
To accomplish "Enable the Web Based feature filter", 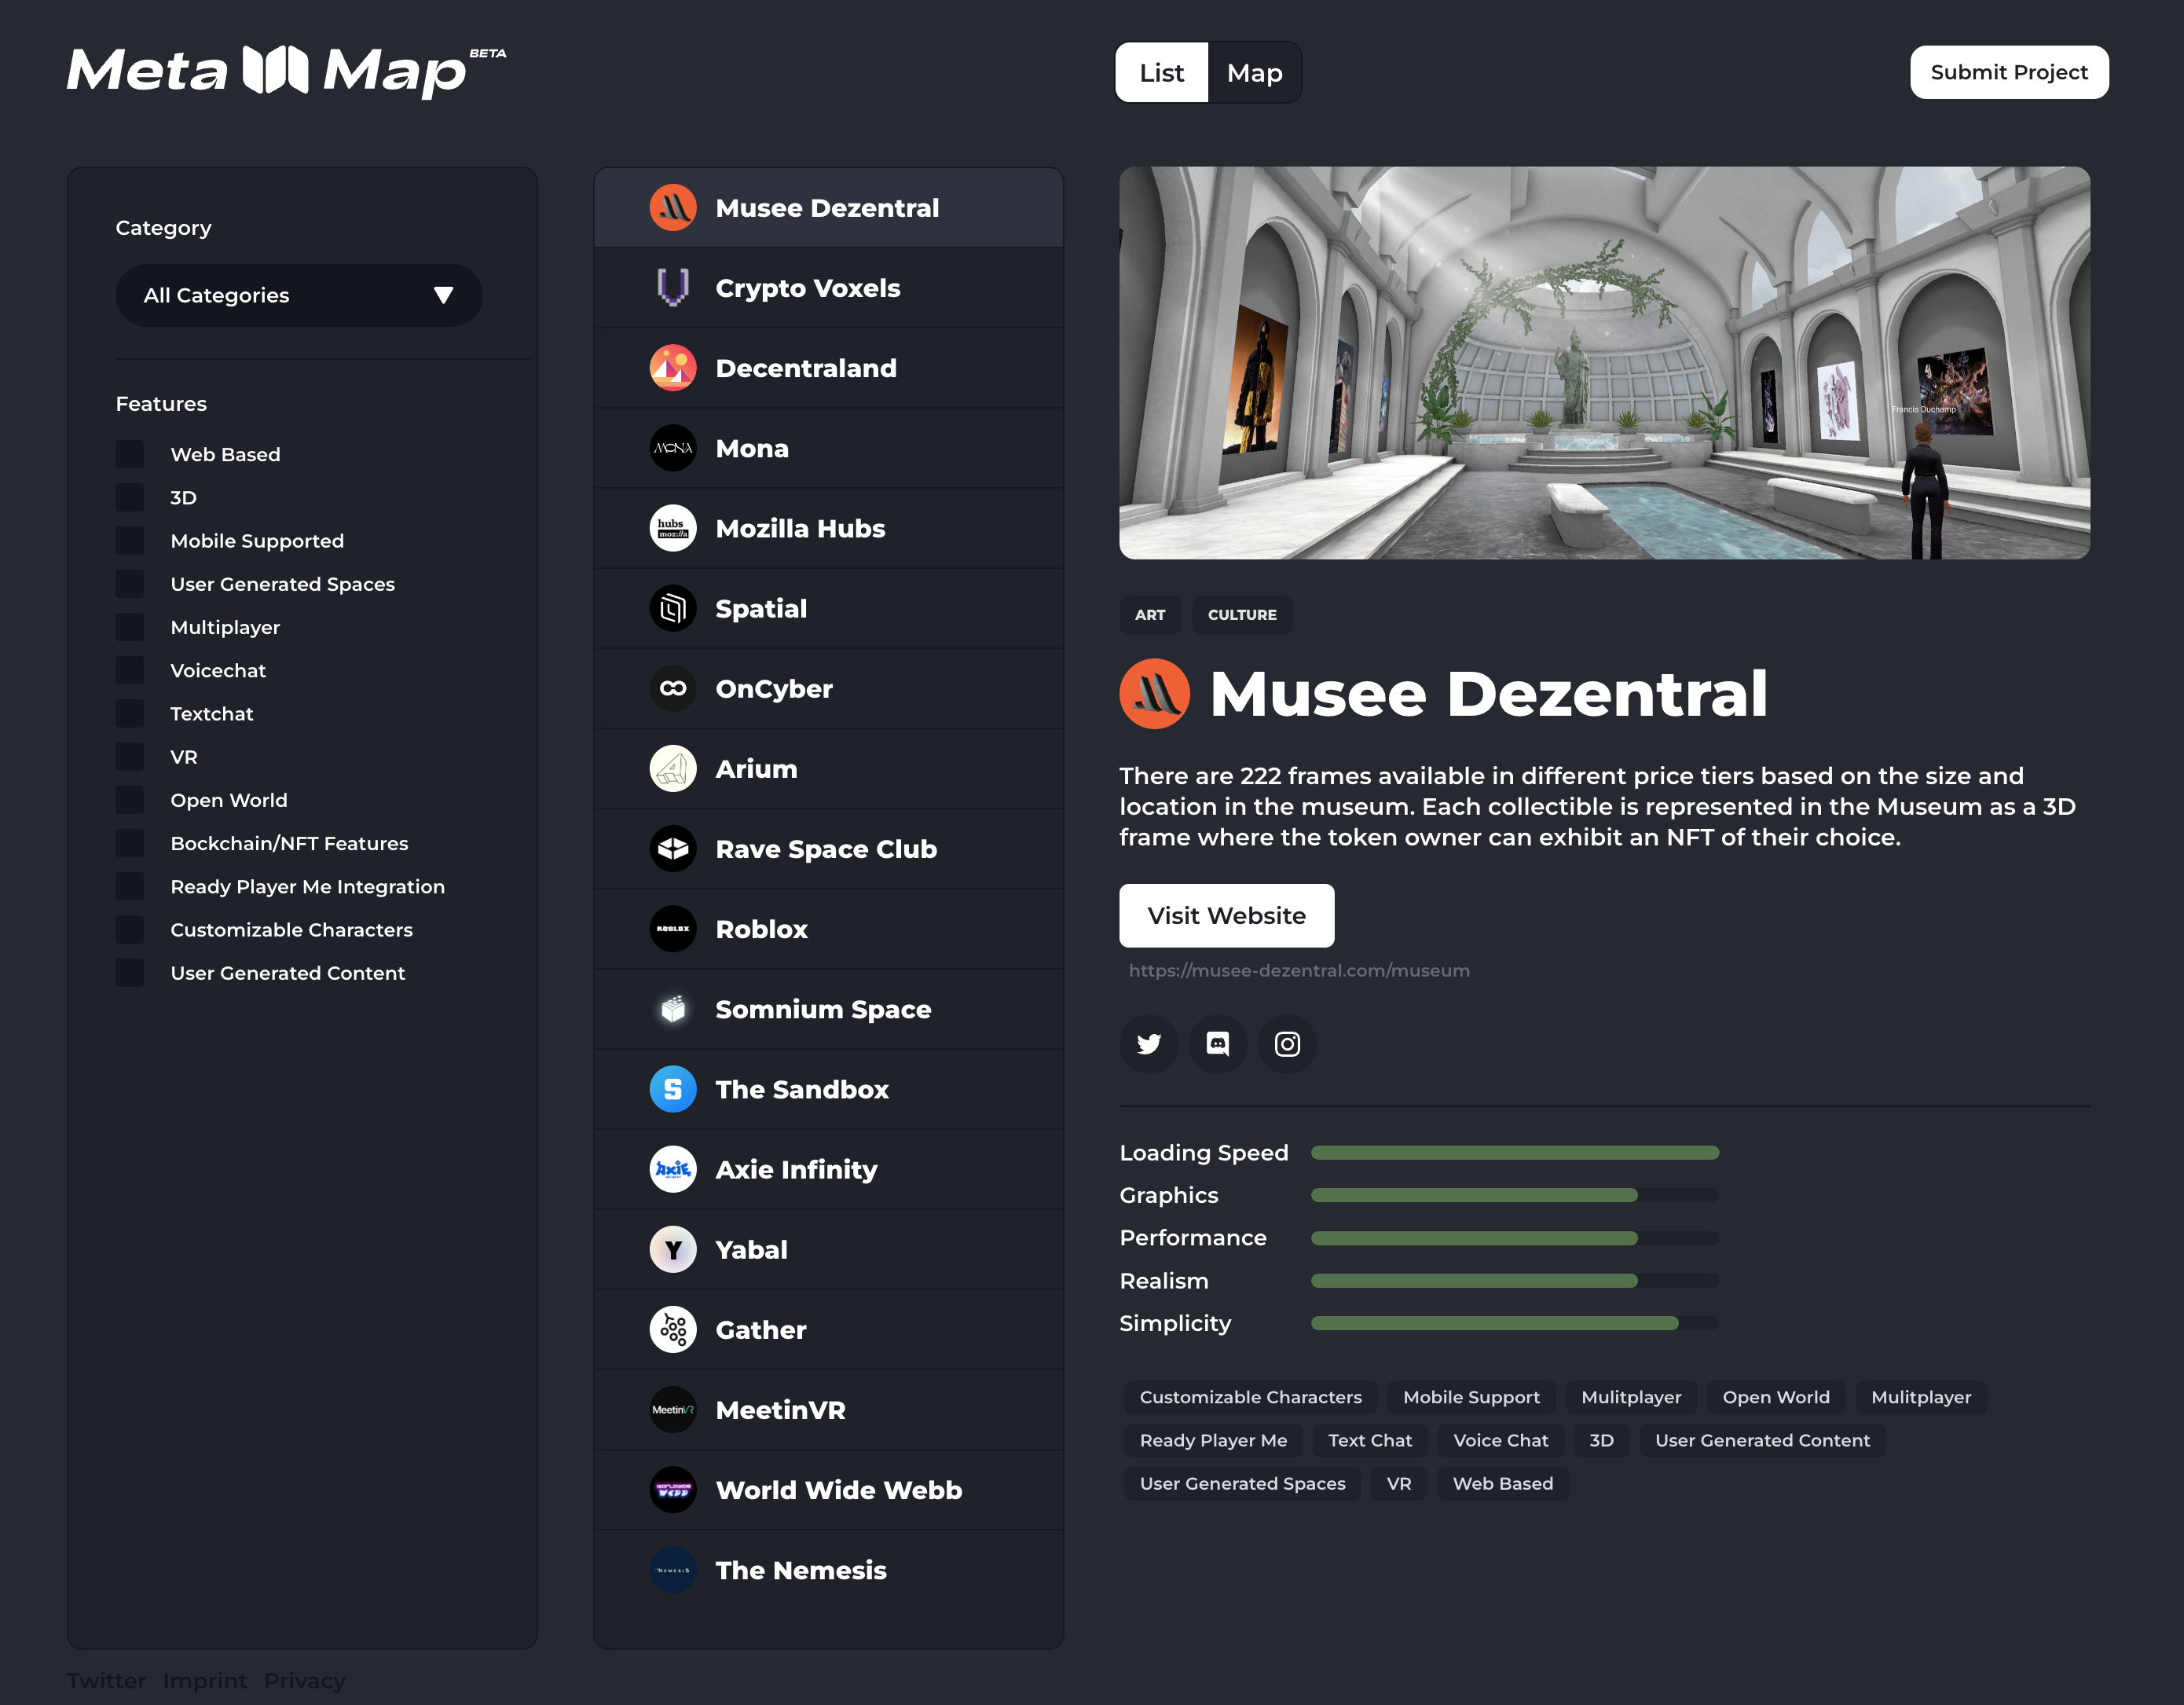I will [129, 454].
